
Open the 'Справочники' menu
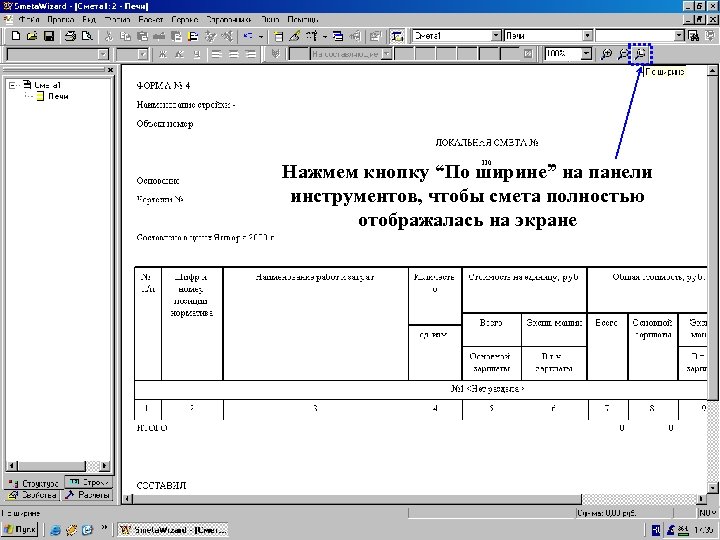pyautogui.click(x=228, y=20)
